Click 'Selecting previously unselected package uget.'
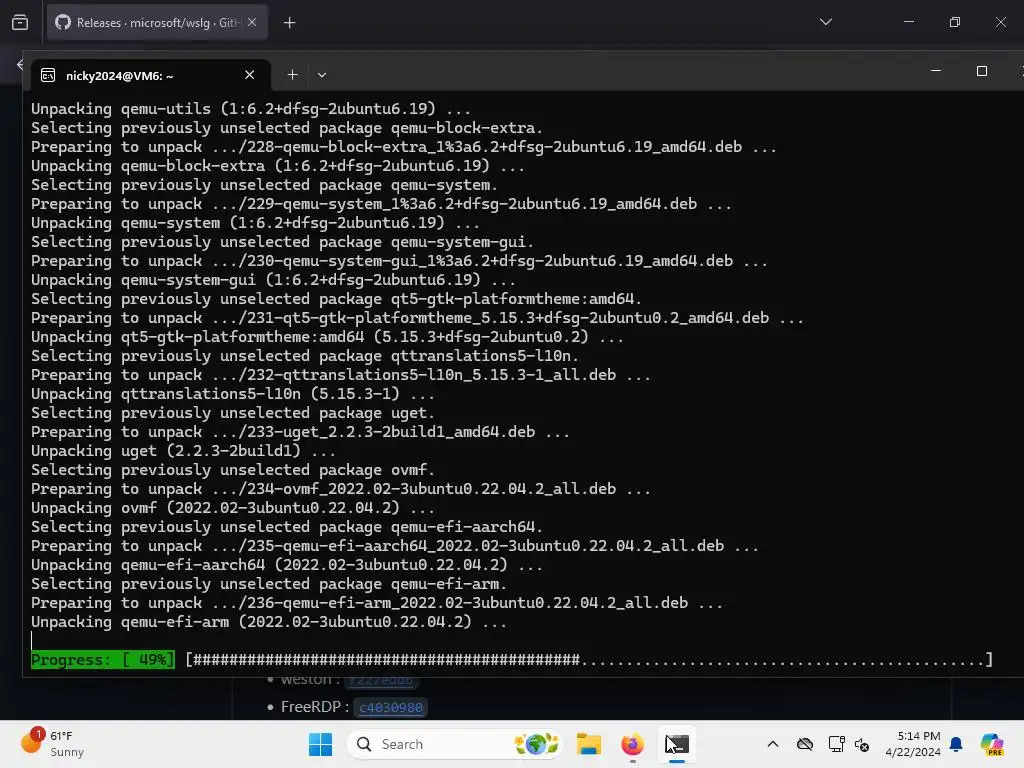 pyautogui.click(x=232, y=413)
